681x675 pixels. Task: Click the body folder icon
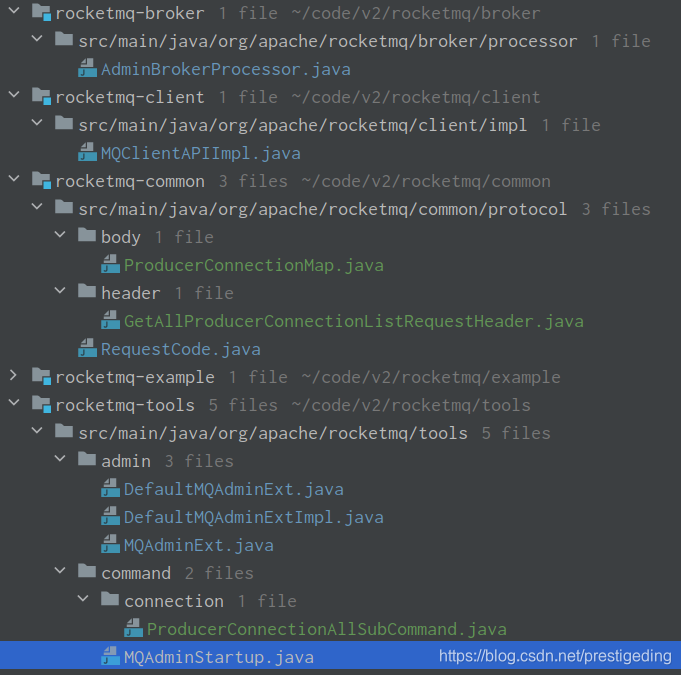tap(87, 235)
